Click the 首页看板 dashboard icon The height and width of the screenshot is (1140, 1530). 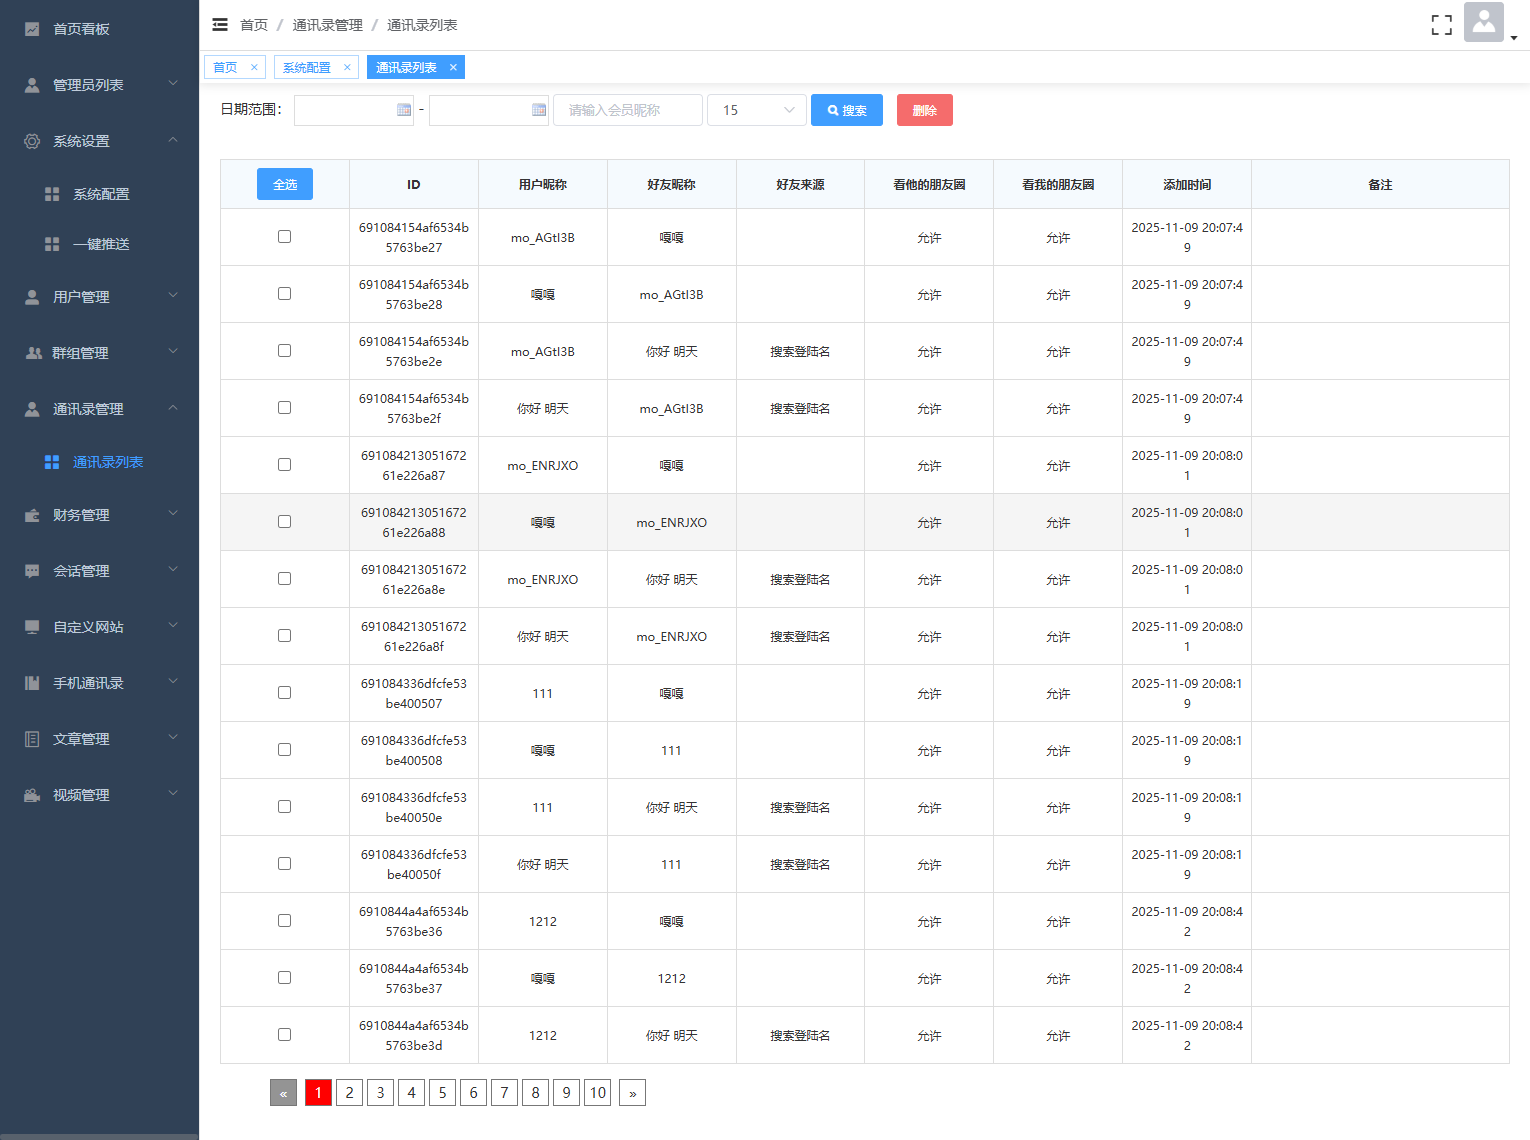coord(32,29)
